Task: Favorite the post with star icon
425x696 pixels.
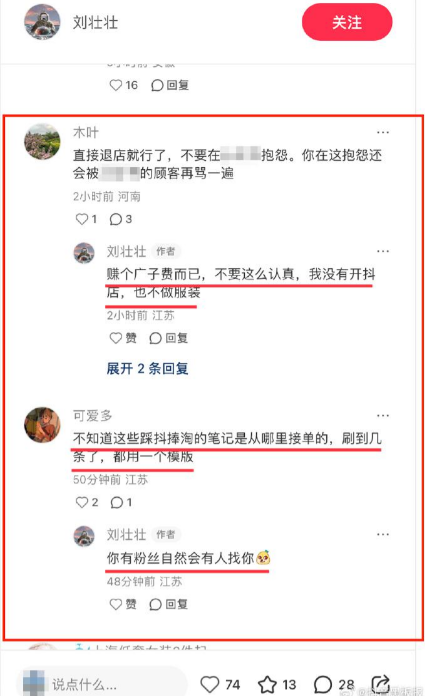Action: [277, 684]
